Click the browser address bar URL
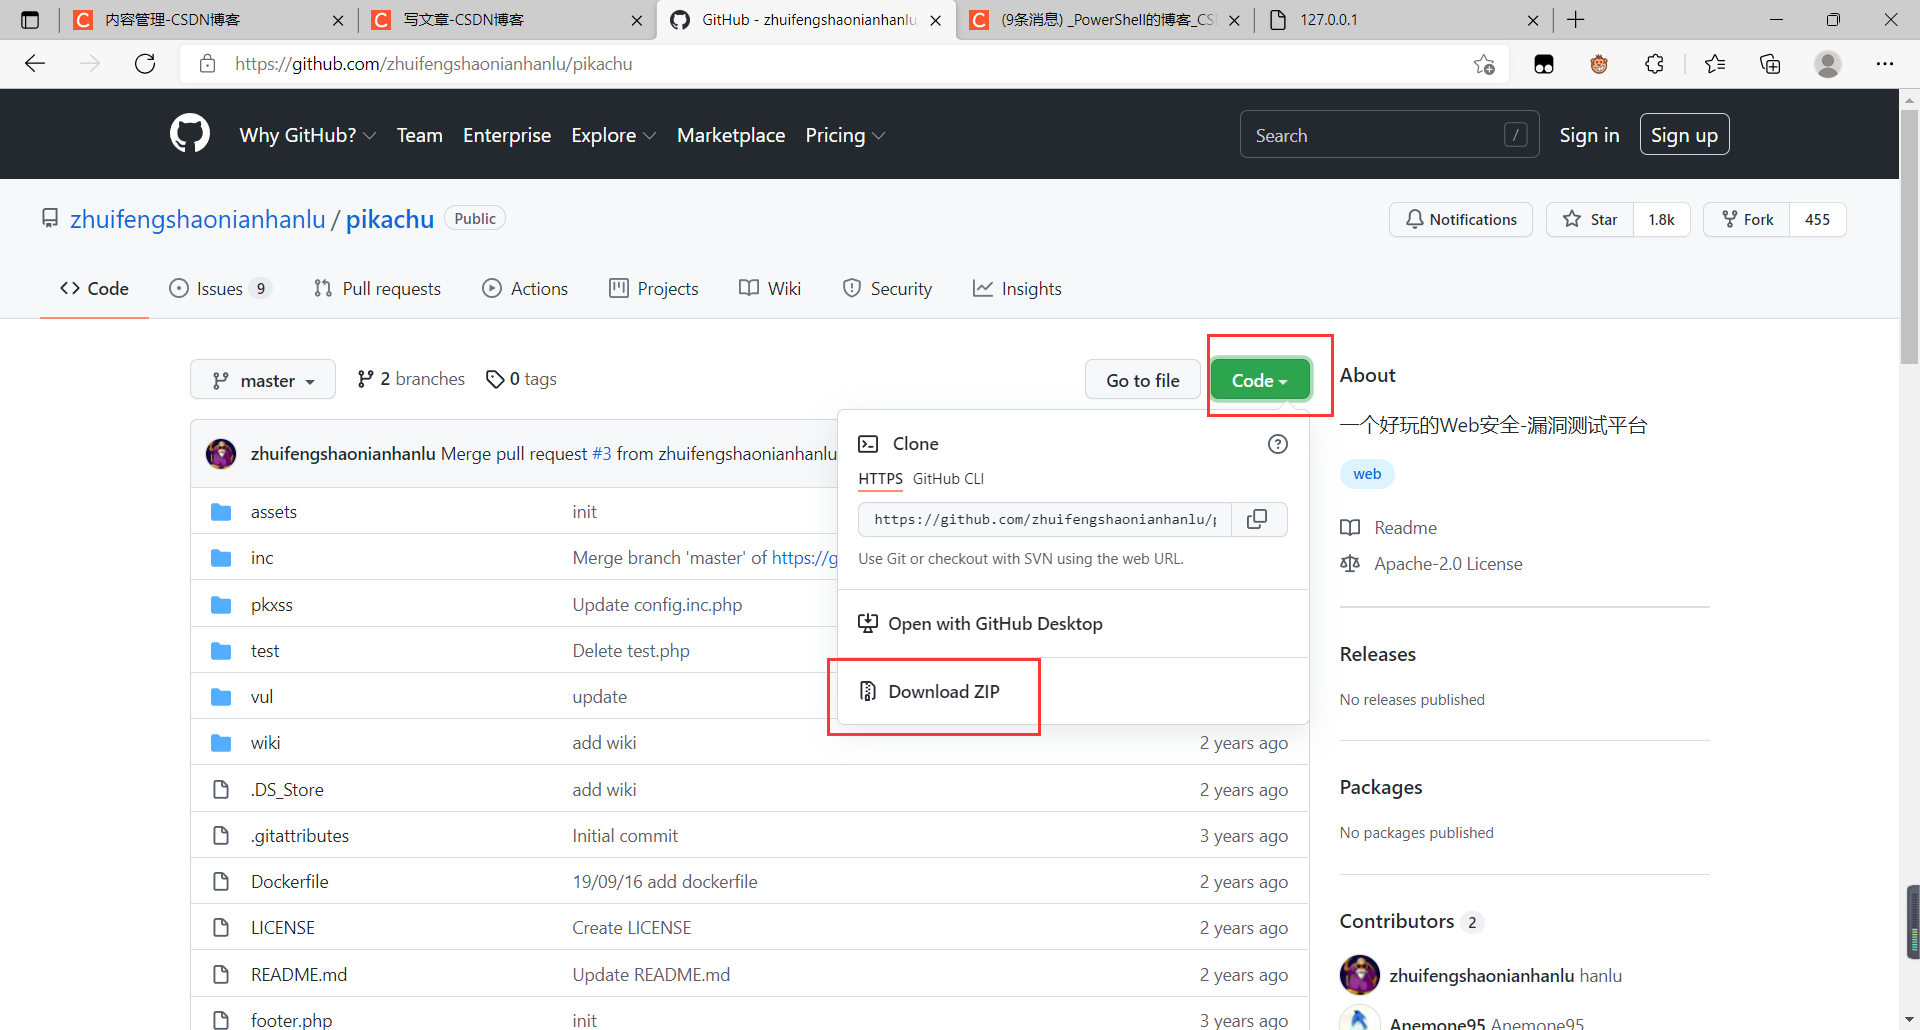Viewport: 1920px width, 1030px height. [x=434, y=64]
